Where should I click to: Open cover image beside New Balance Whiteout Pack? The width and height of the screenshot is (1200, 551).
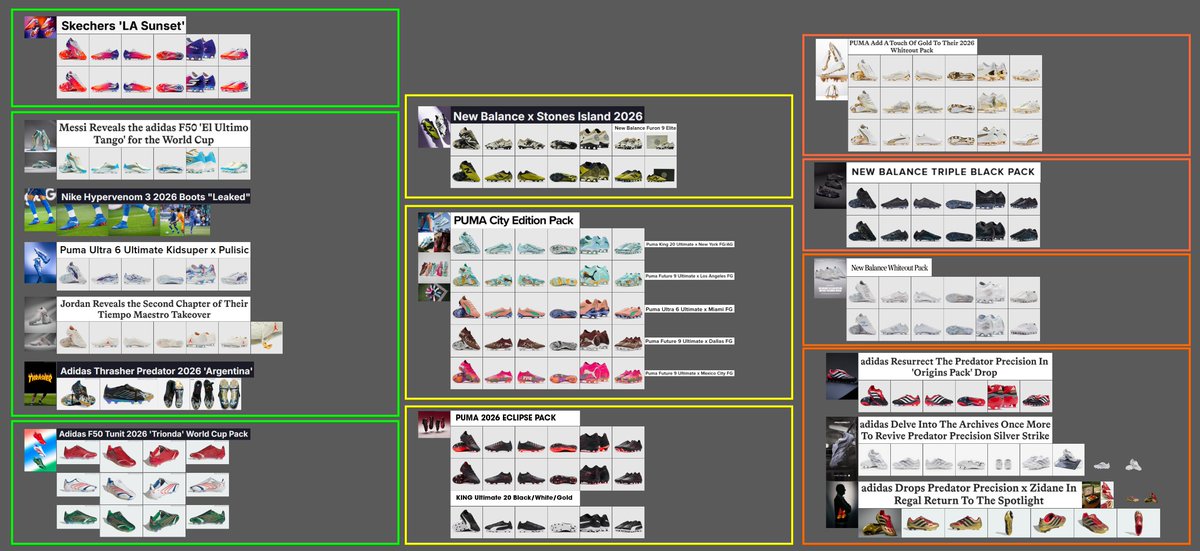[x=831, y=277]
